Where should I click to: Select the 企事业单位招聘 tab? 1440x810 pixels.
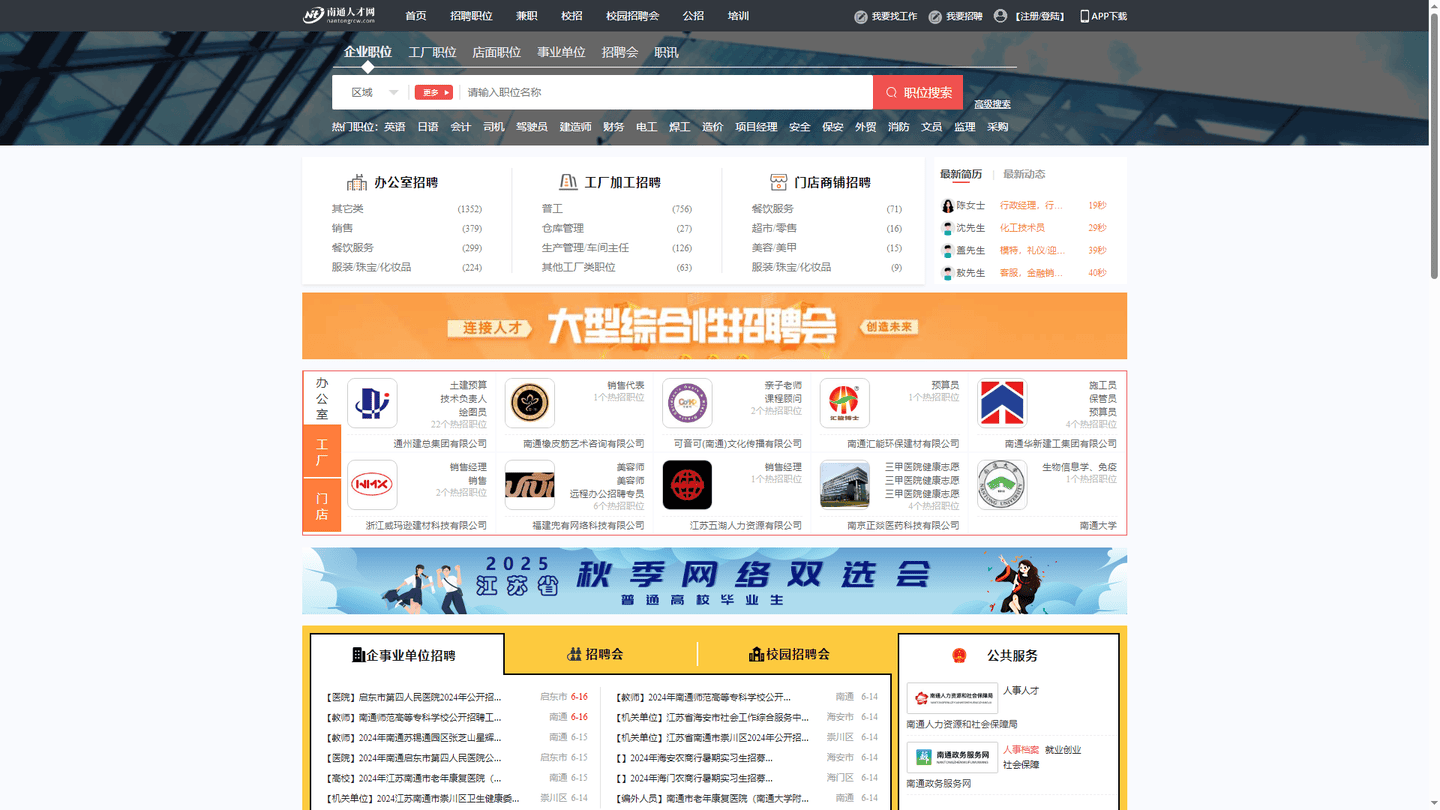tap(407, 655)
